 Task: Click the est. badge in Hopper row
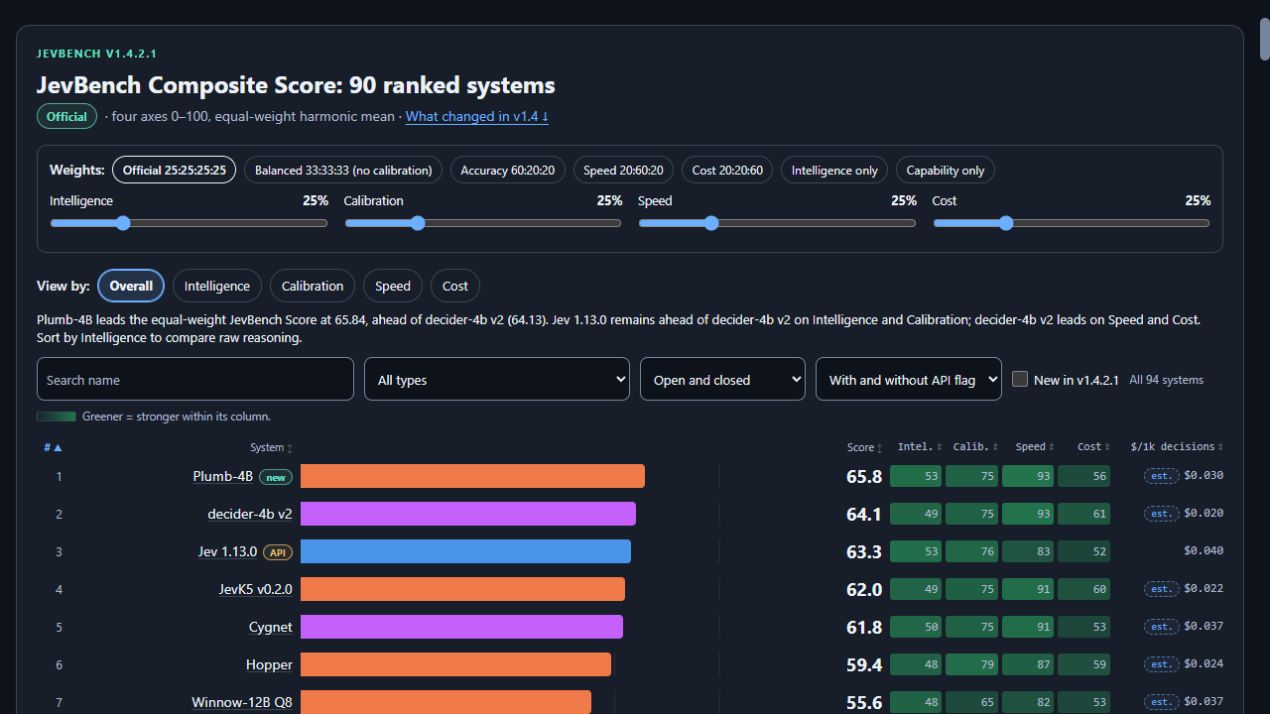(x=1162, y=664)
